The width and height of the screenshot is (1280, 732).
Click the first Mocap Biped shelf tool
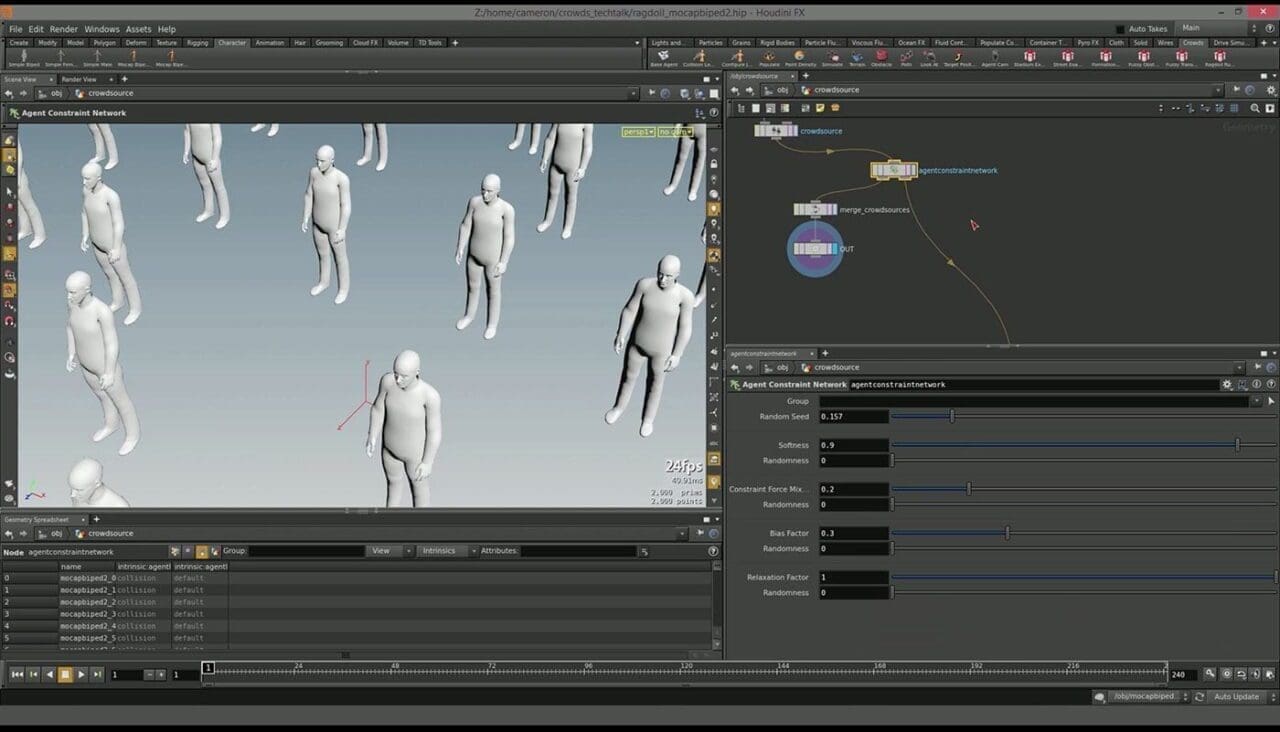133,58
